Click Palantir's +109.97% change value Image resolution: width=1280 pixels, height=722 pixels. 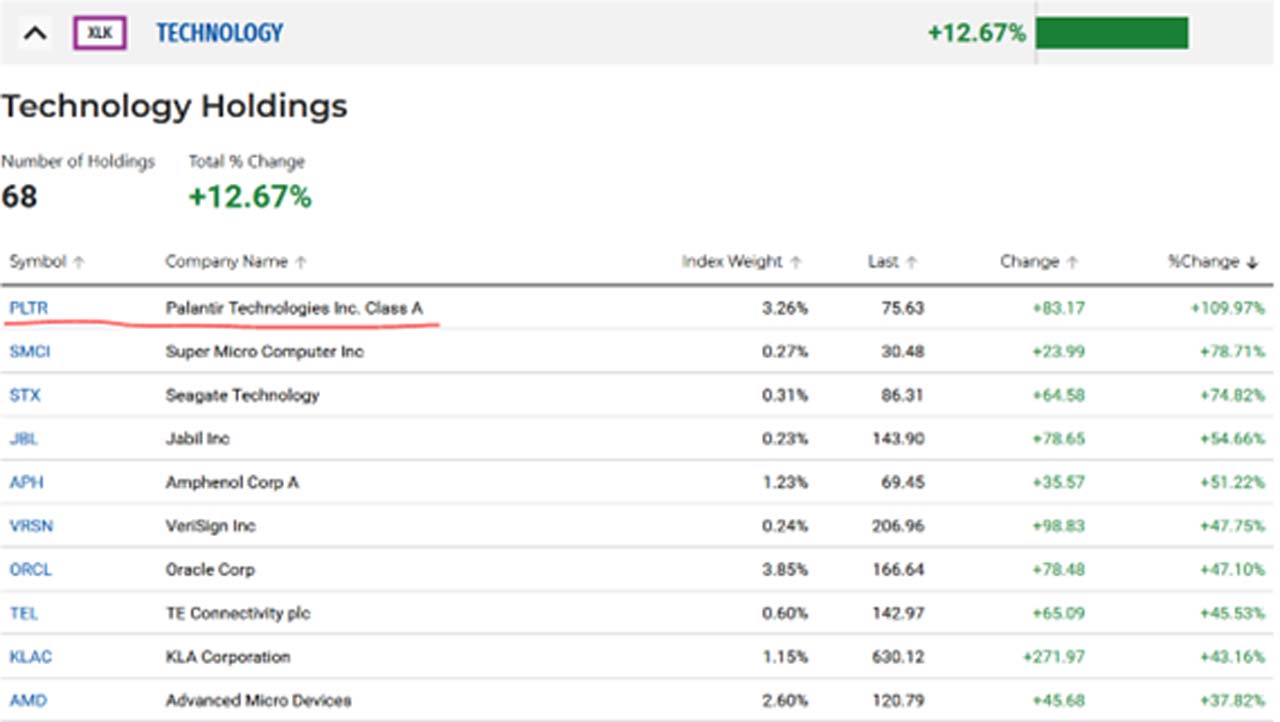[1227, 308]
